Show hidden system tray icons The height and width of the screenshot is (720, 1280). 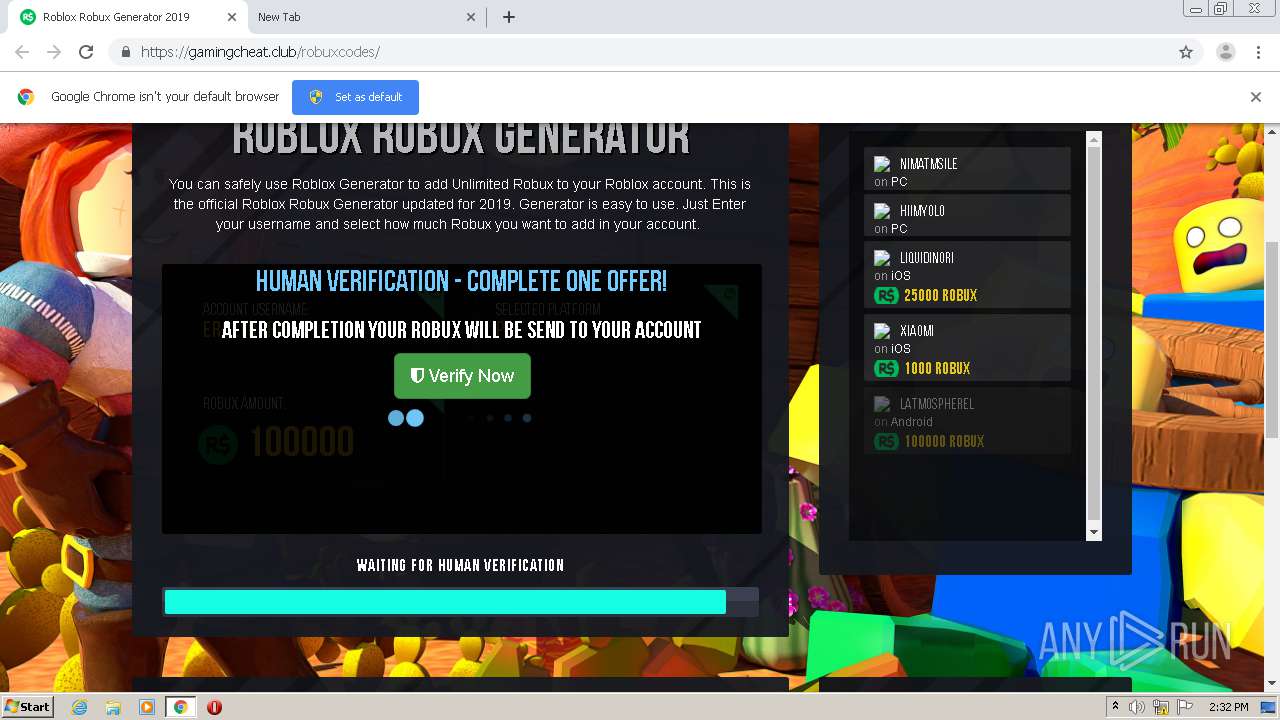point(1115,707)
